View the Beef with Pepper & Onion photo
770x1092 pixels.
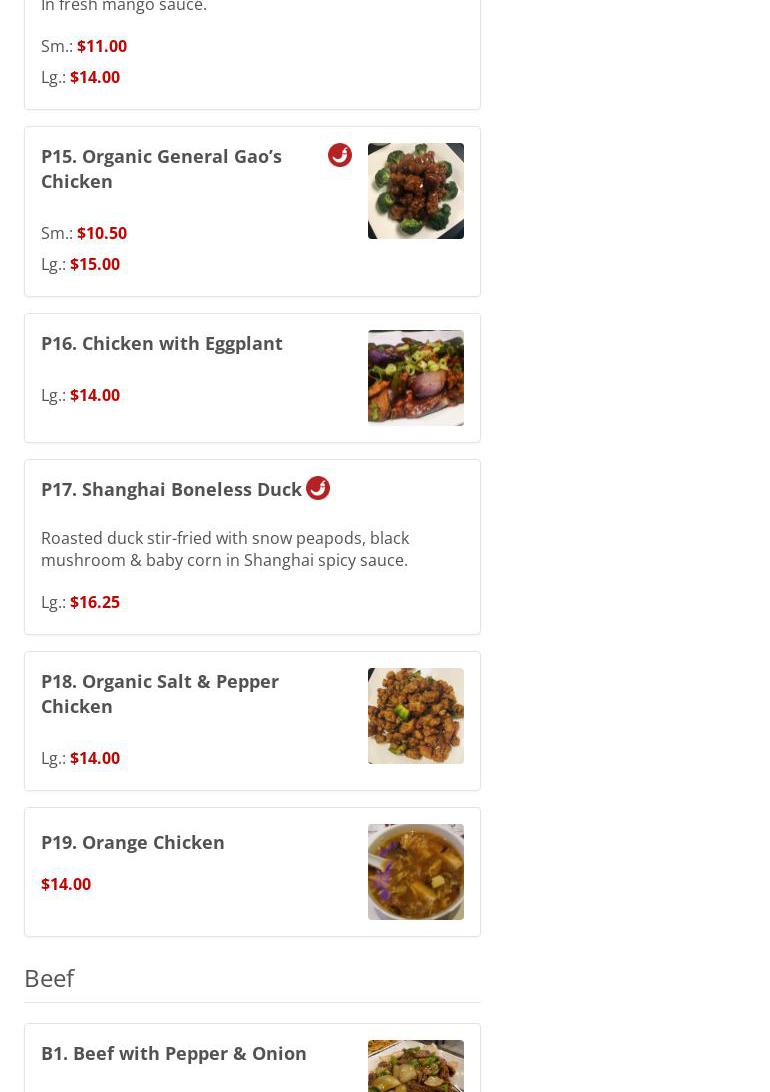(x=415, y=1066)
